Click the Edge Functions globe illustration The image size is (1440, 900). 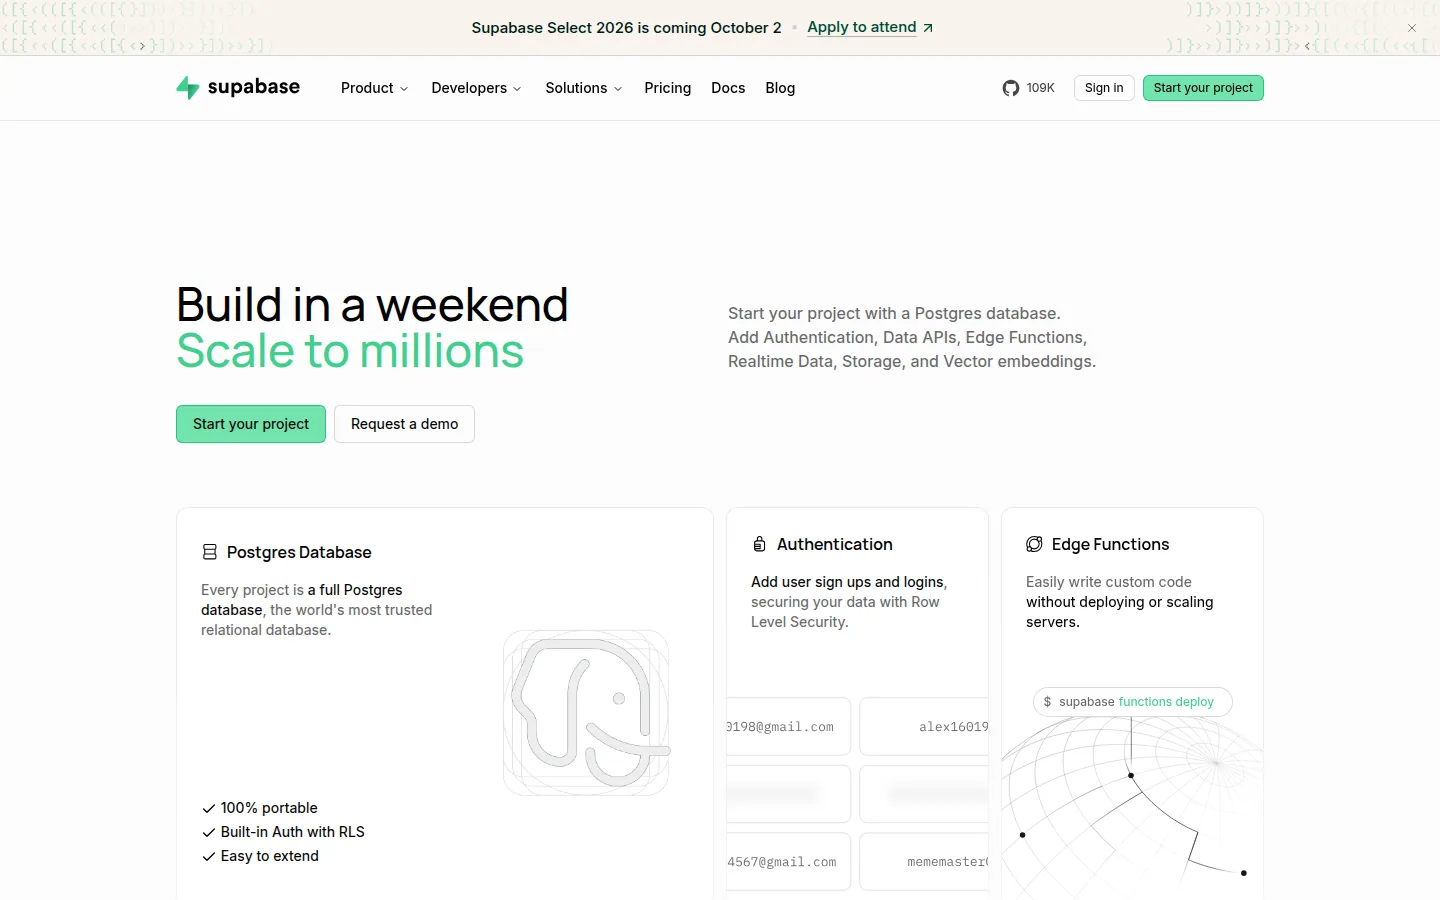point(1132,808)
